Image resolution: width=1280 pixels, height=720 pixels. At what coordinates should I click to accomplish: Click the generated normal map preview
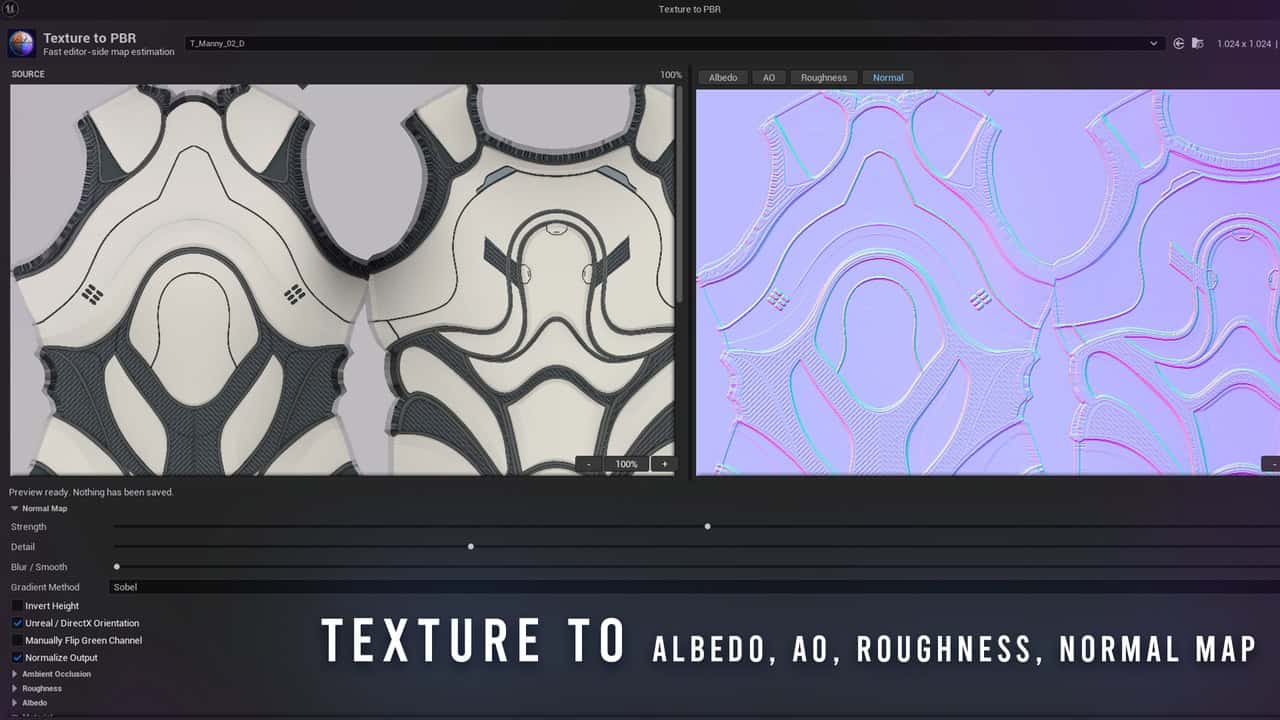point(988,282)
